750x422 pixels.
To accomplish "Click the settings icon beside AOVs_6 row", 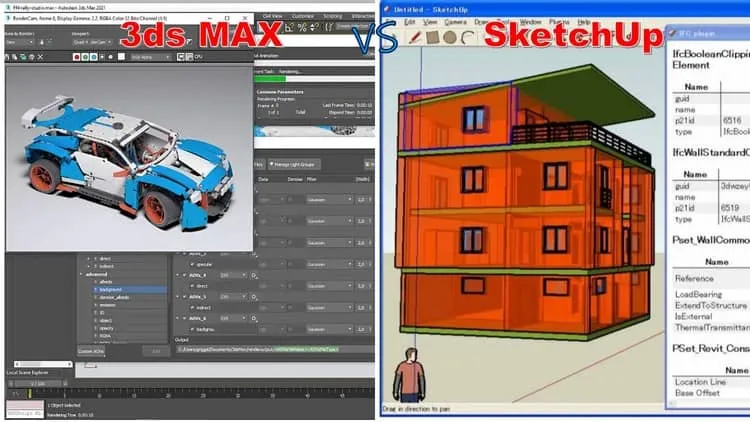I will 254,318.
